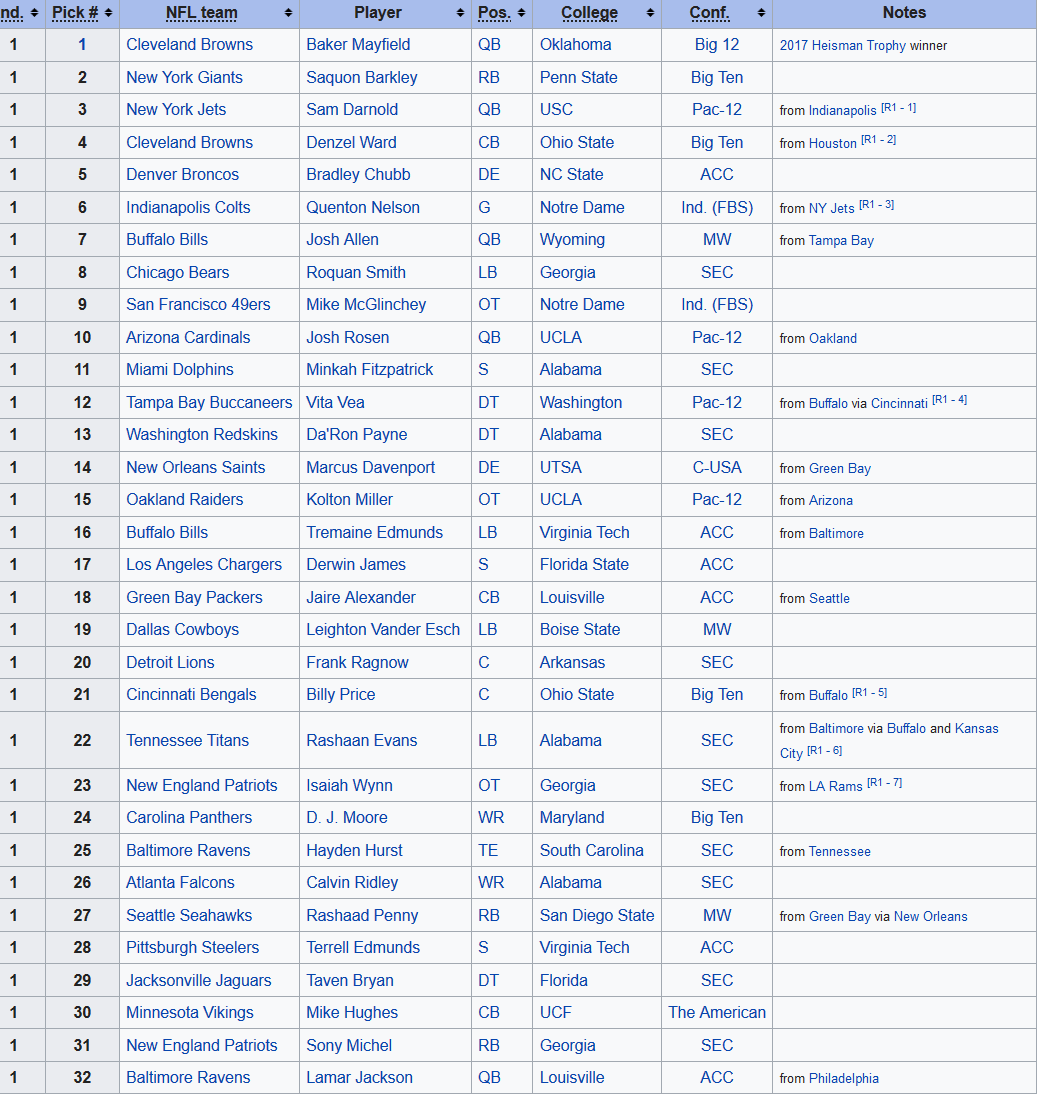This screenshot has width=1047, height=1094.
Task: Open the R1 - 3 footnote reference
Action: [877, 205]
